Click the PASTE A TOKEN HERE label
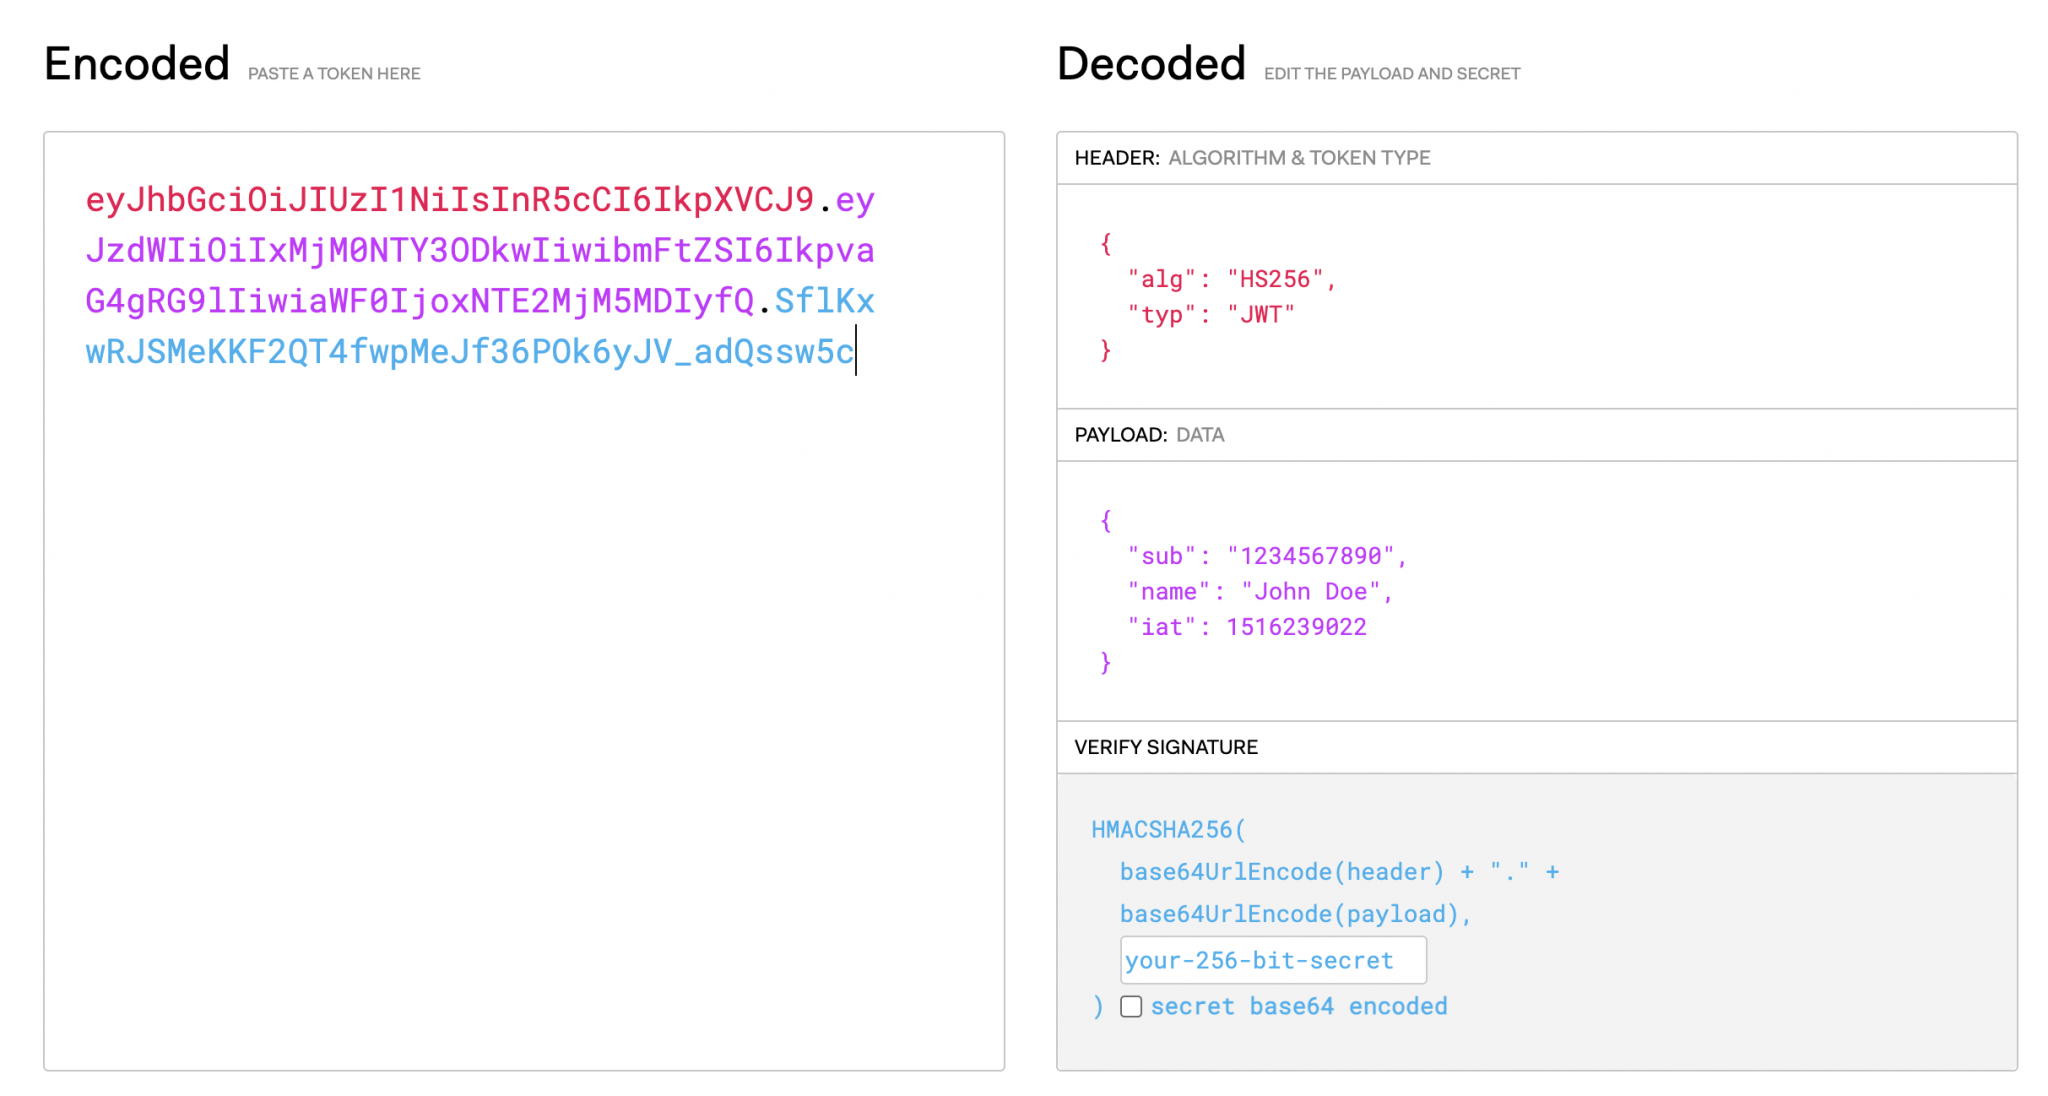 pyautogui.click(x=334, y=73)
